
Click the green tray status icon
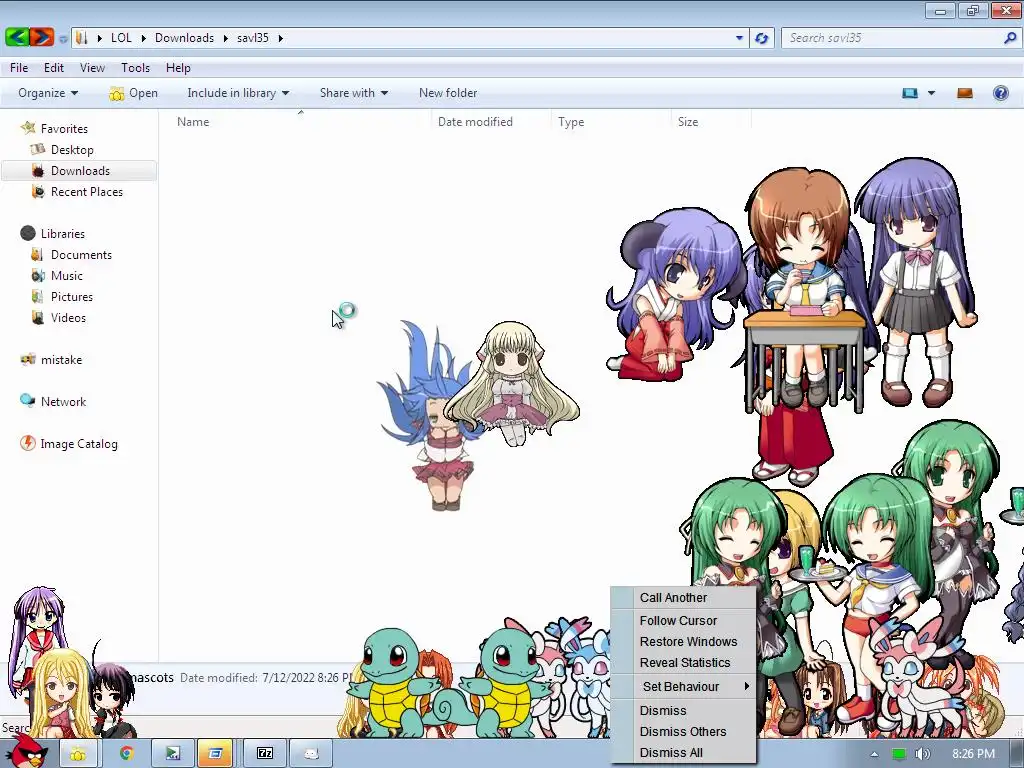click(899, 754)
